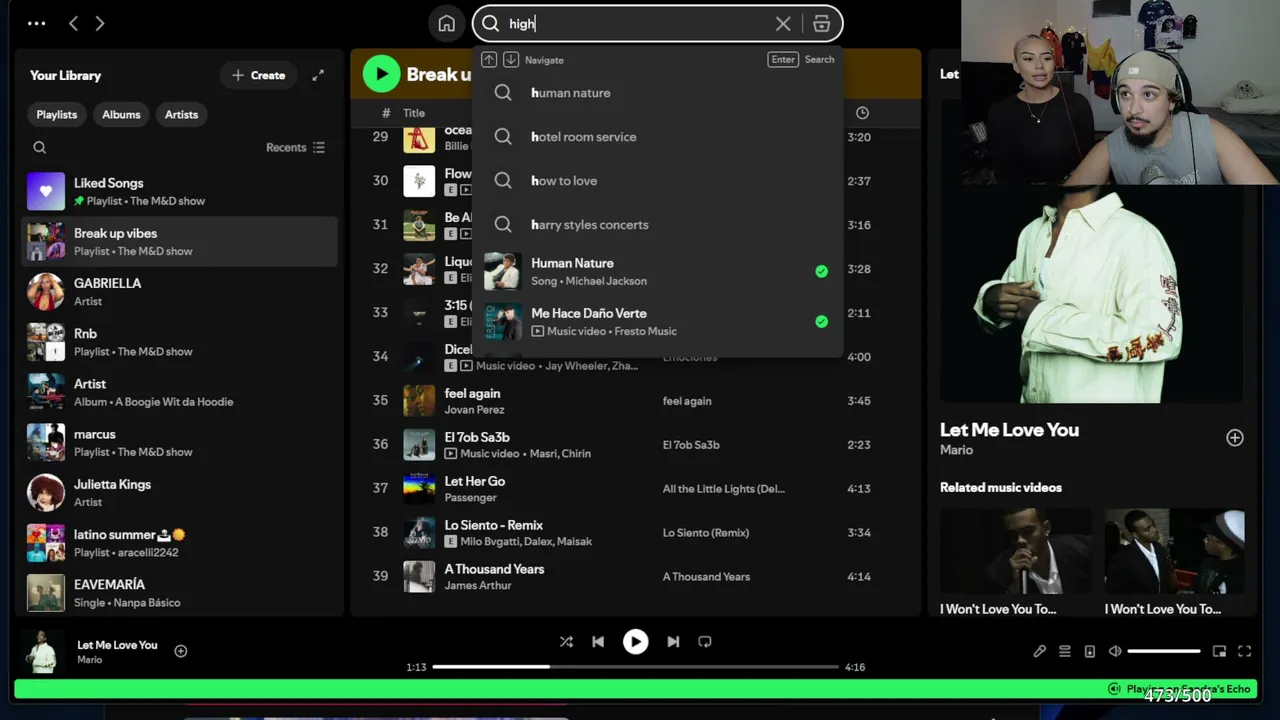Open the three-dot app menu

[x=37, y=24]
